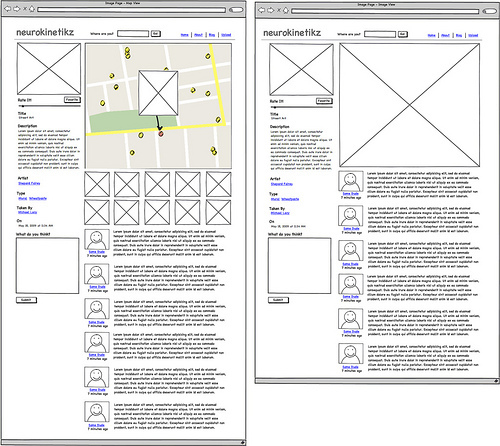This screenshot has height=446, width=500.
Task: Click the Favorite button in Image View
Action: click(324, 101)
